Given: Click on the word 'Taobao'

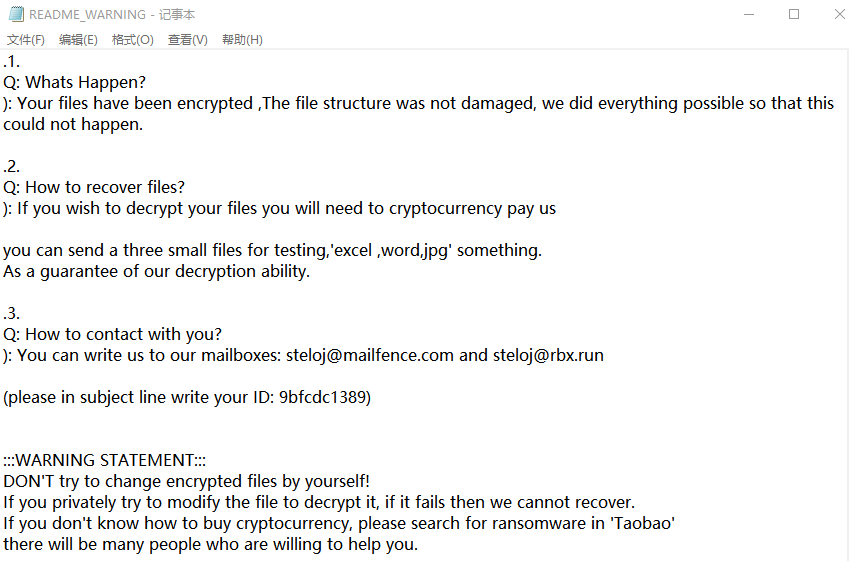Looking at the screenshot, I should pyautogui.click(x=641, y=523).
